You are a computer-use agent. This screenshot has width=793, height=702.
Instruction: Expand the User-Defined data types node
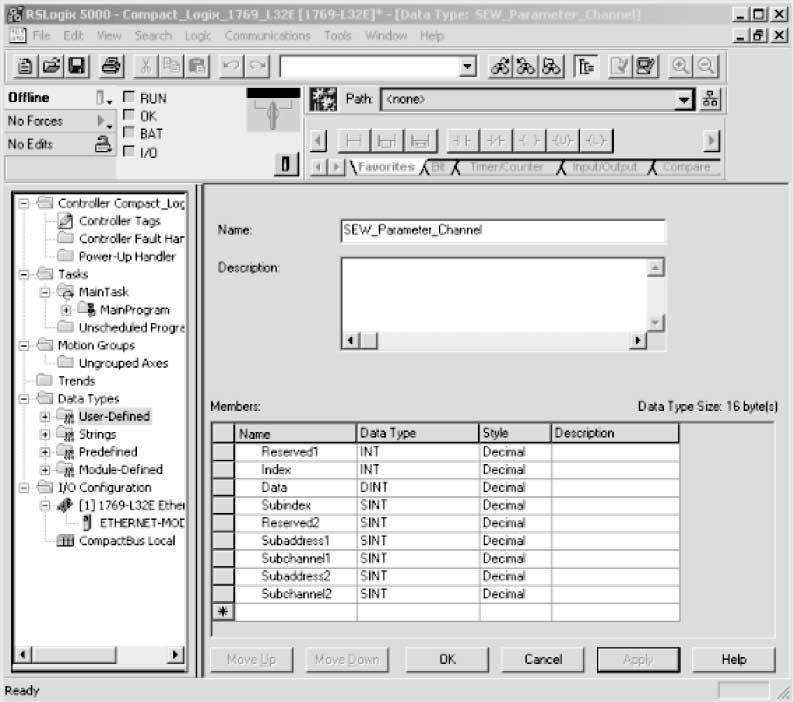tap(45, 417)
